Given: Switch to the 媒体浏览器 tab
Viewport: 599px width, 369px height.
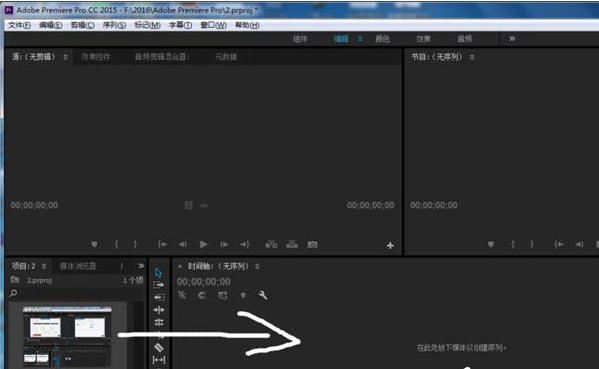Looking at the screenshot, I should pyautogui.click(x=78, y=266).
